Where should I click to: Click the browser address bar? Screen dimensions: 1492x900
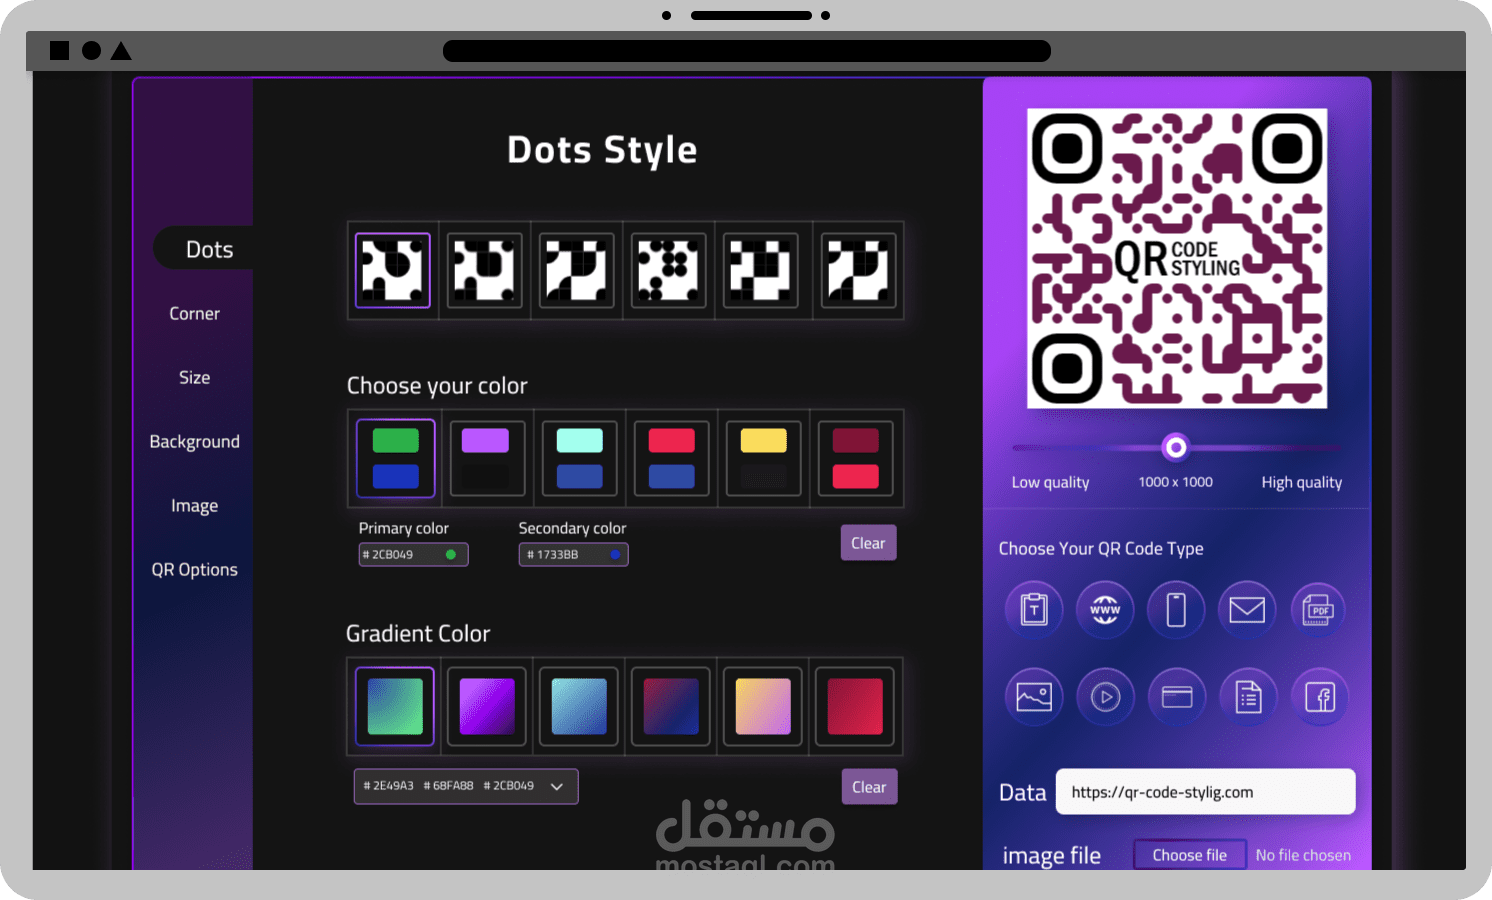(747, 51)
